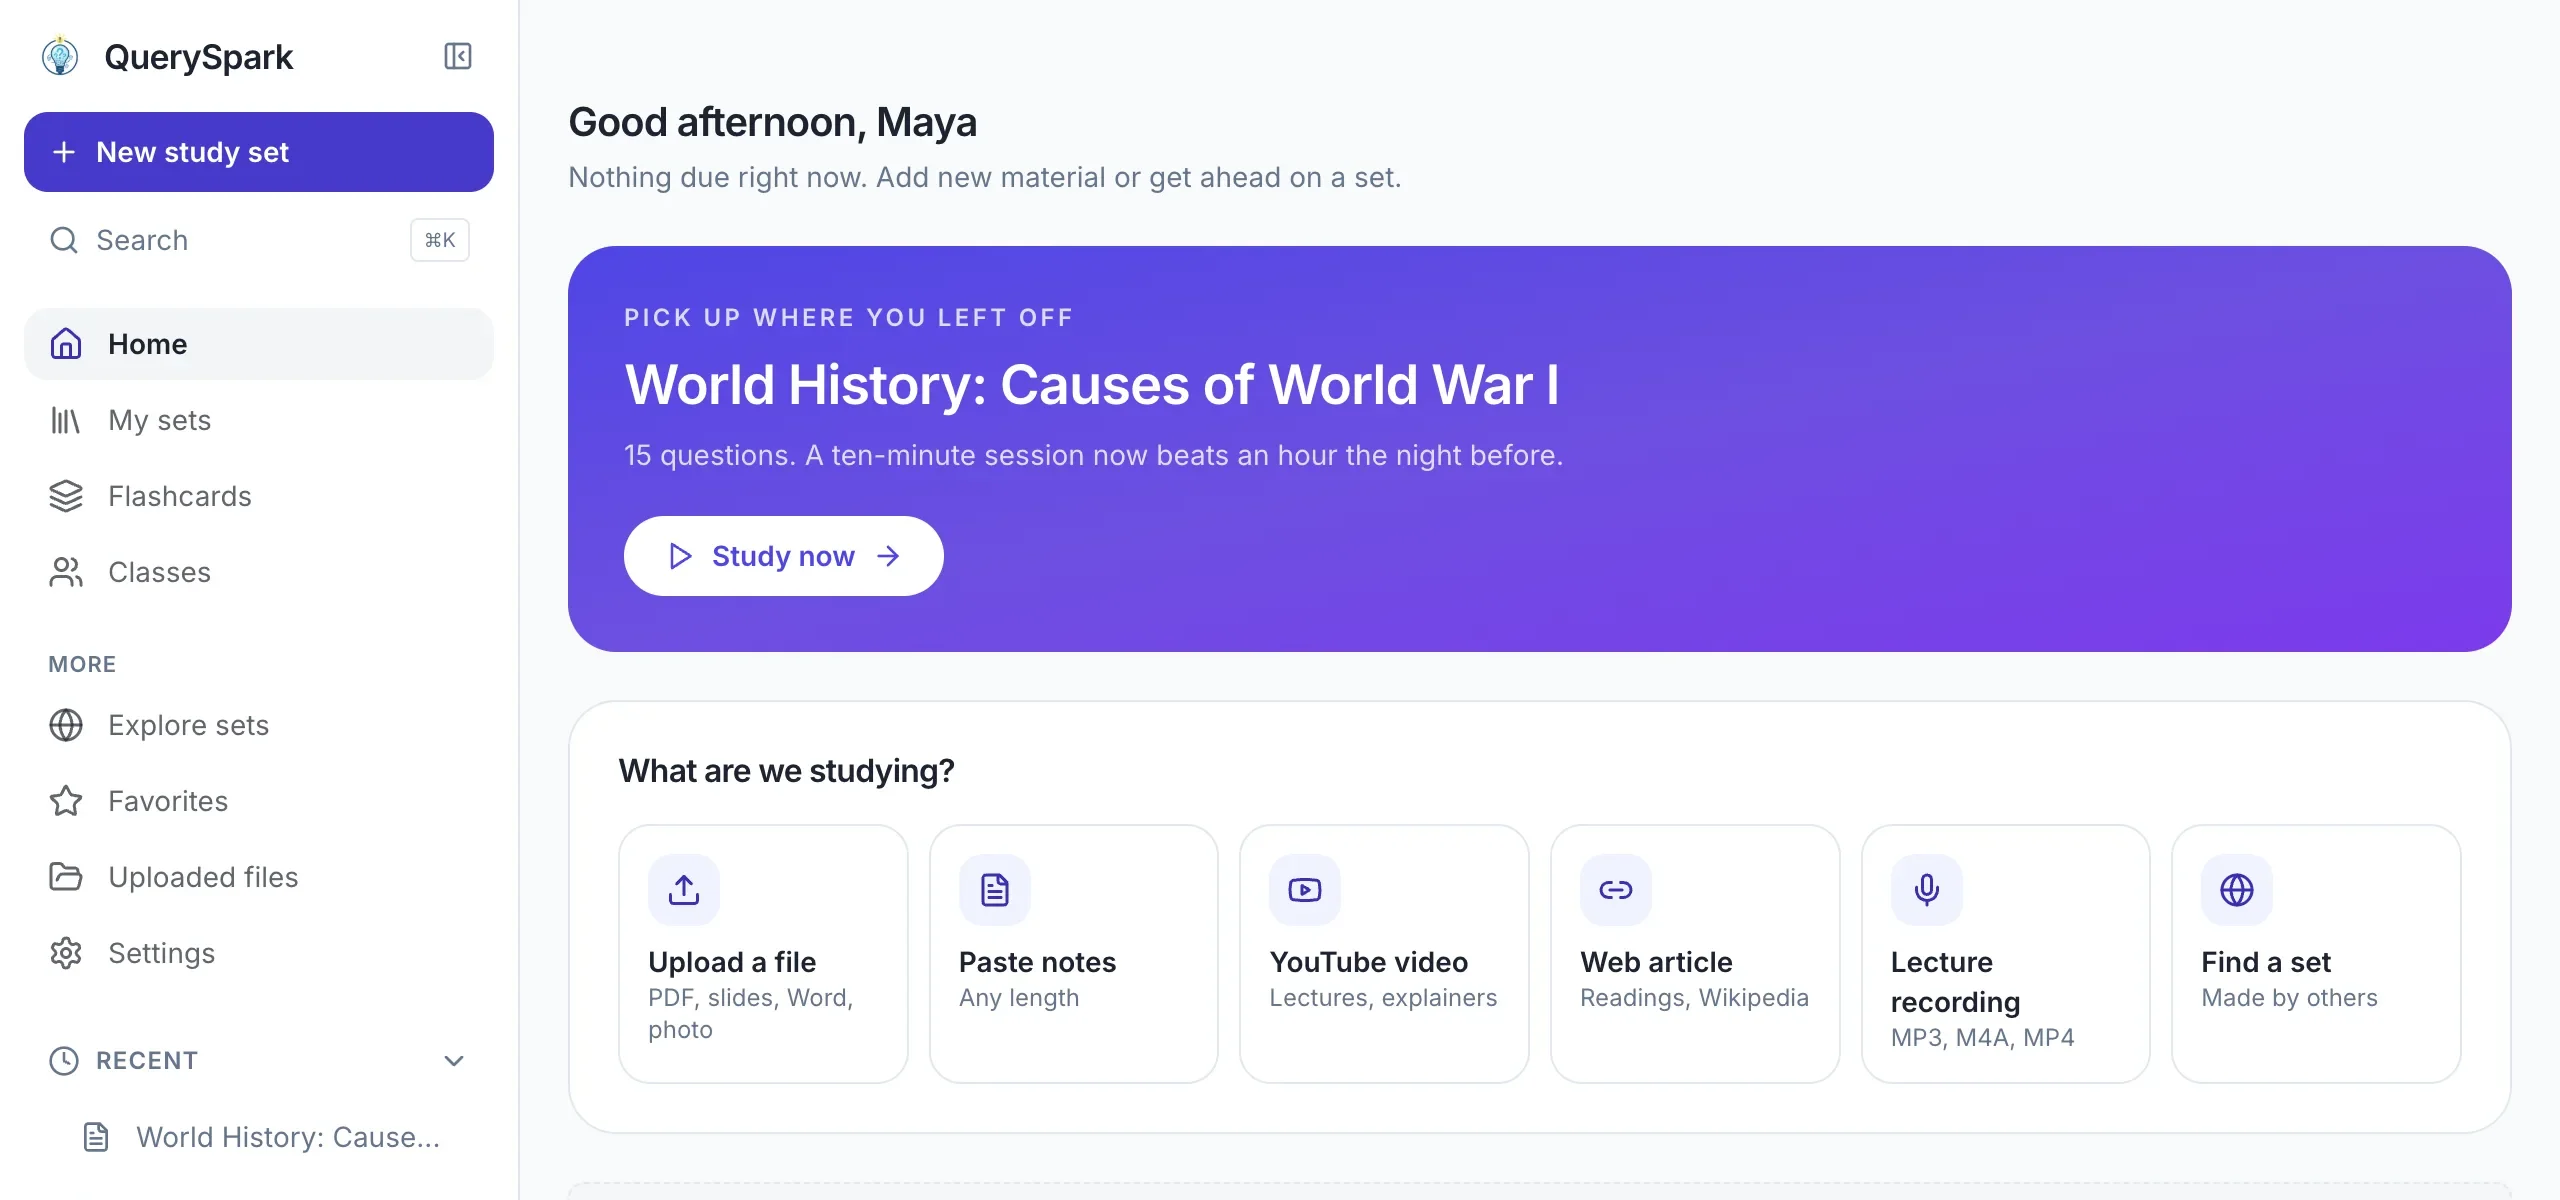Click the Paste notes document icon
Viewport: 2560px width, 1200px height.
995,890
